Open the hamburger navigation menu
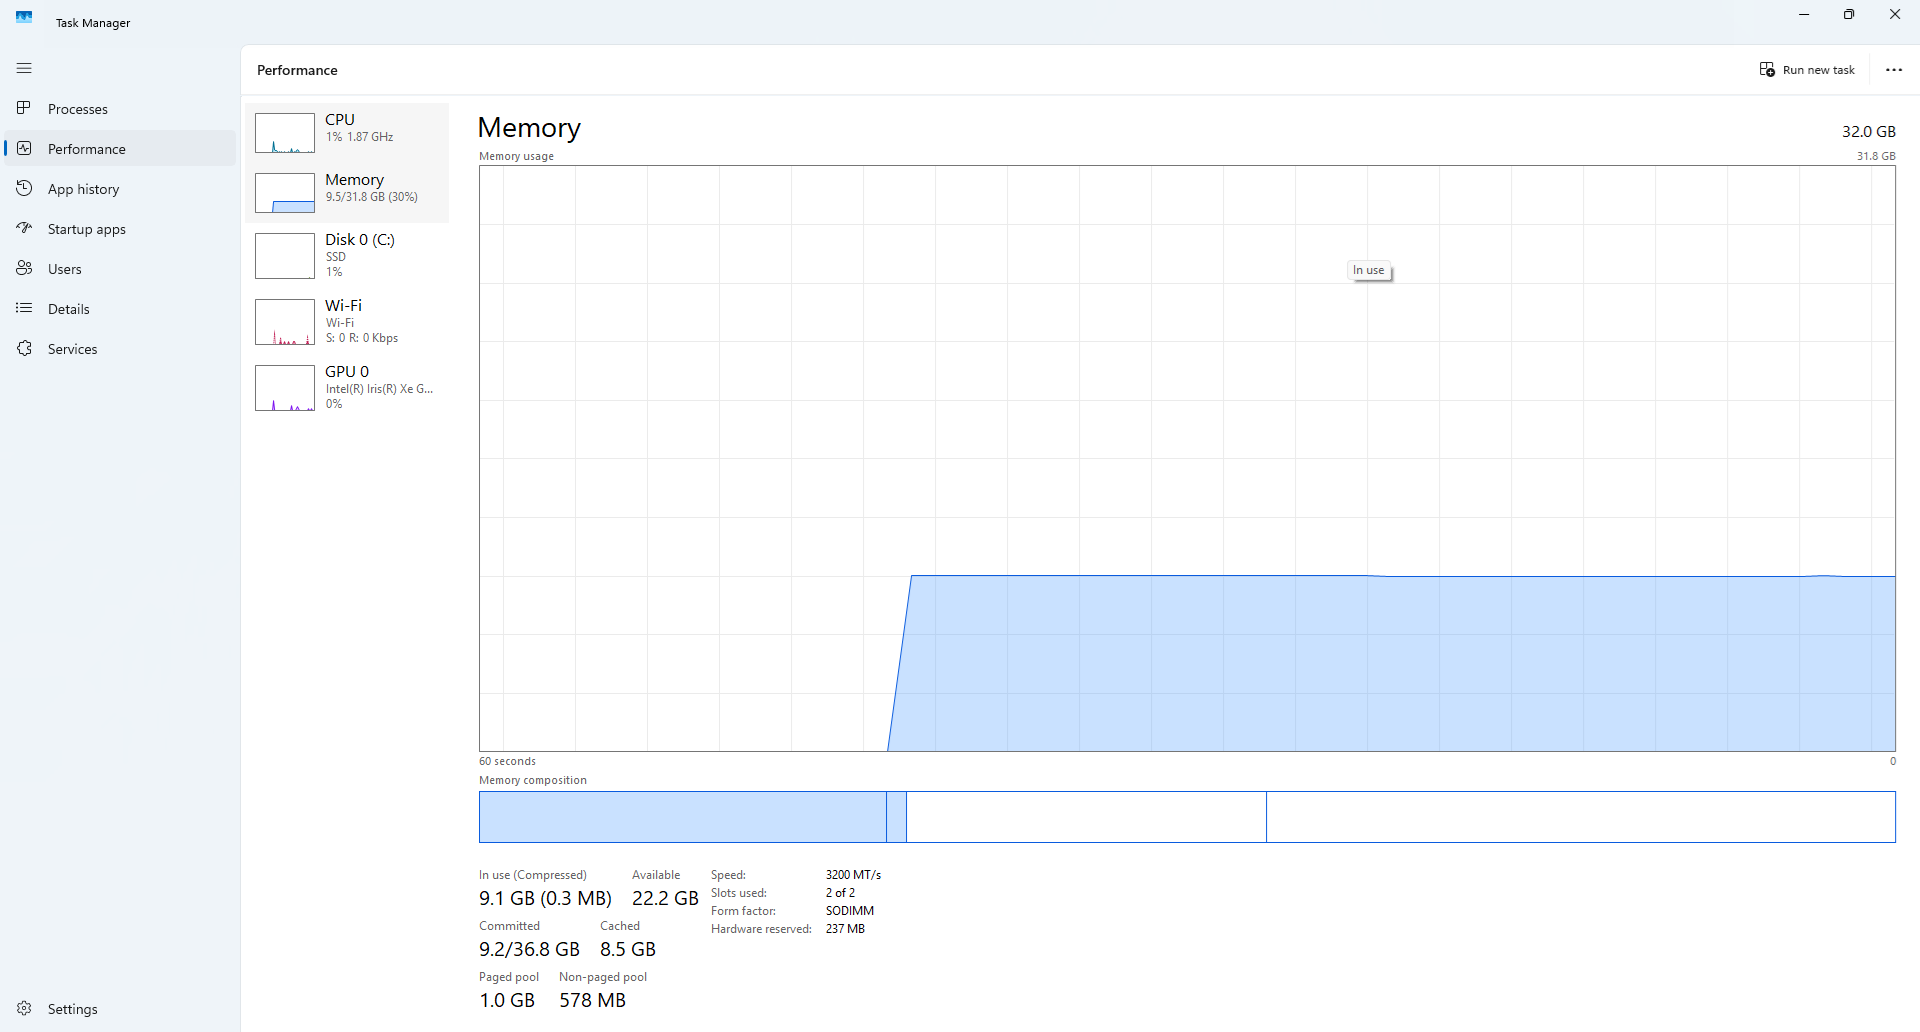Screen dimensions: 1920x1032 click(24, 68)
